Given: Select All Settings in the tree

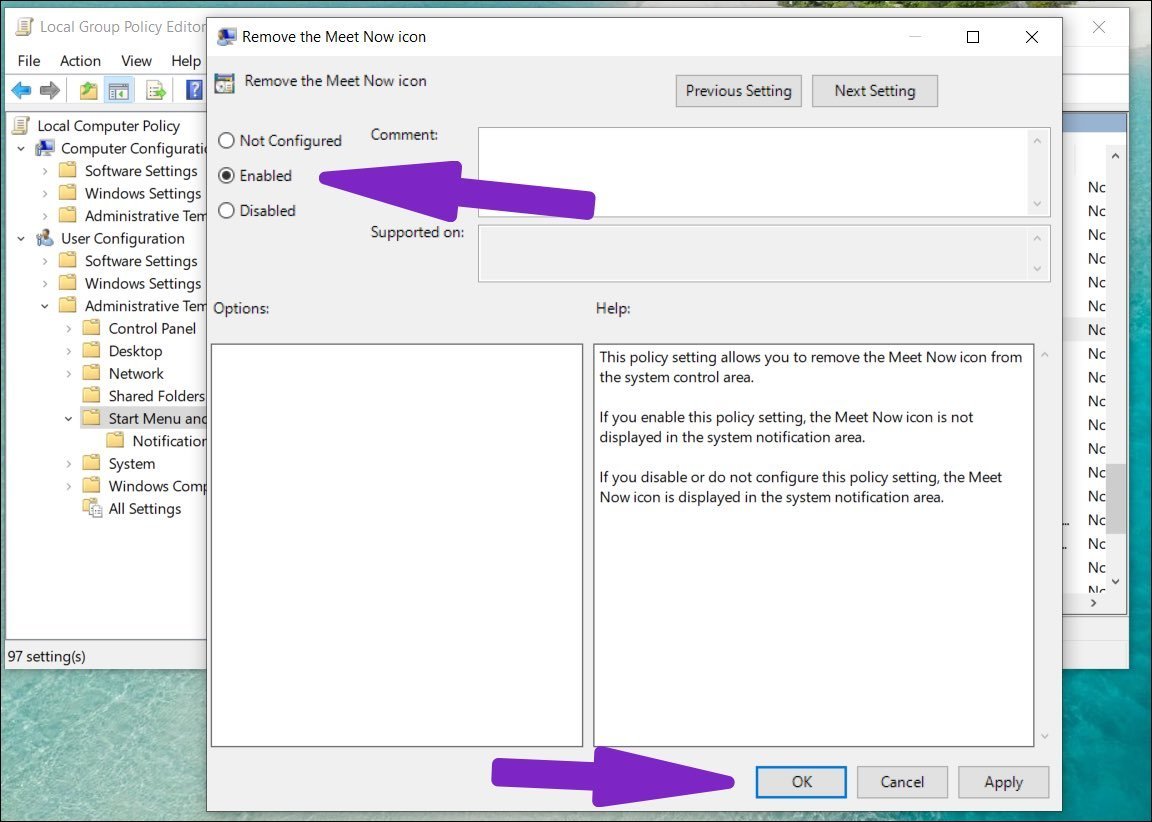Looking at the screenshot, I should [x=145, y=508].
